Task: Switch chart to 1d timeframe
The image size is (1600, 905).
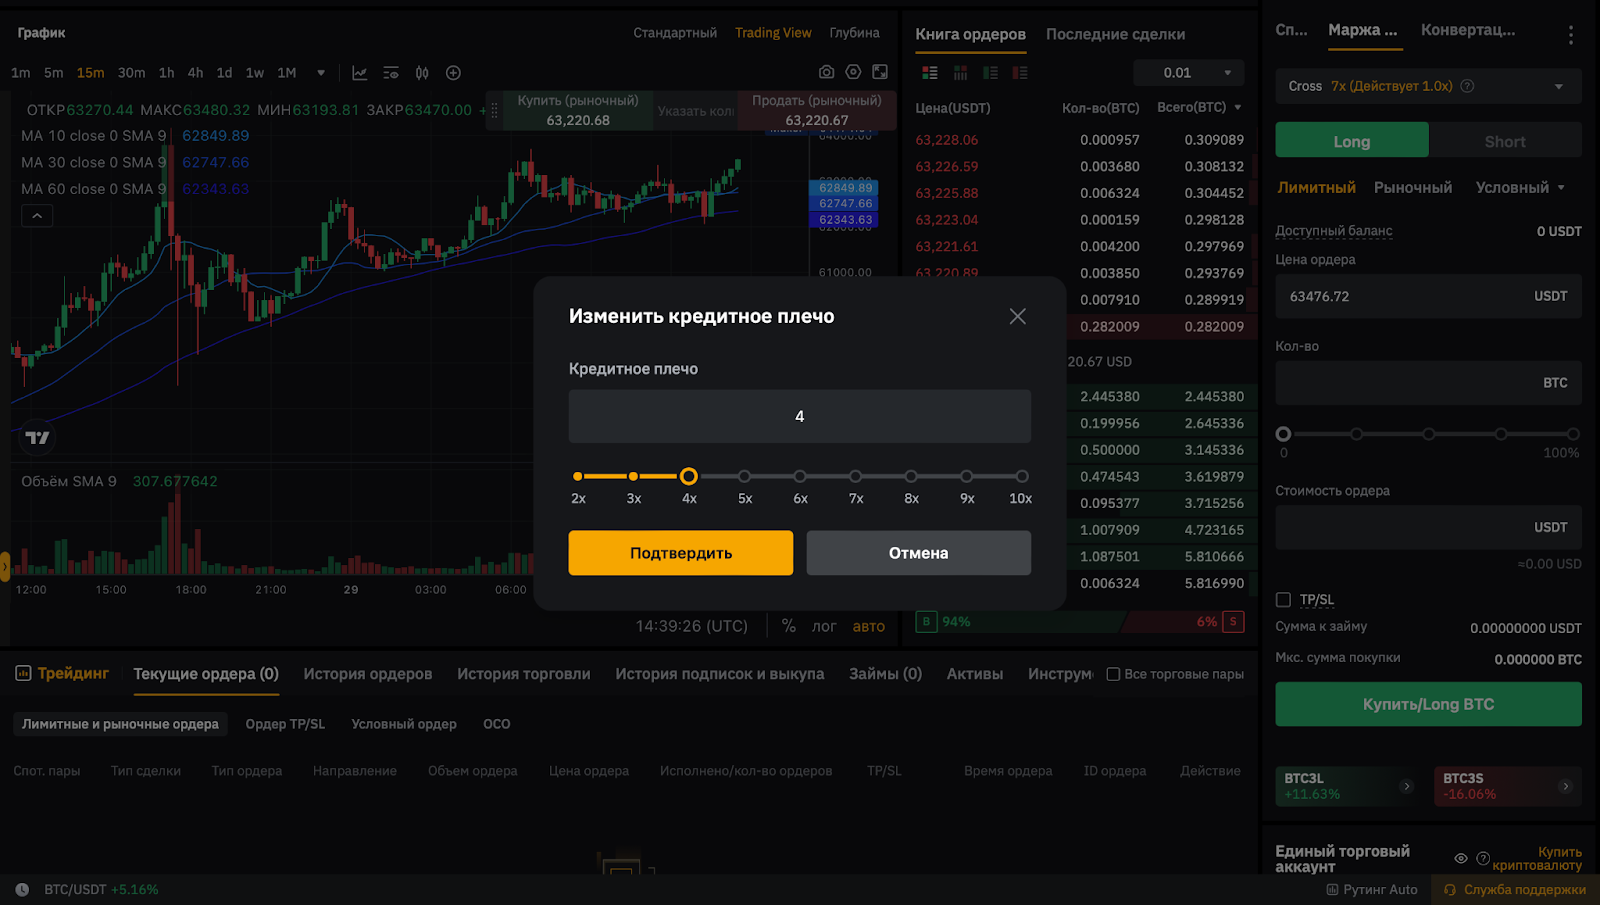Action: point(224,73)
